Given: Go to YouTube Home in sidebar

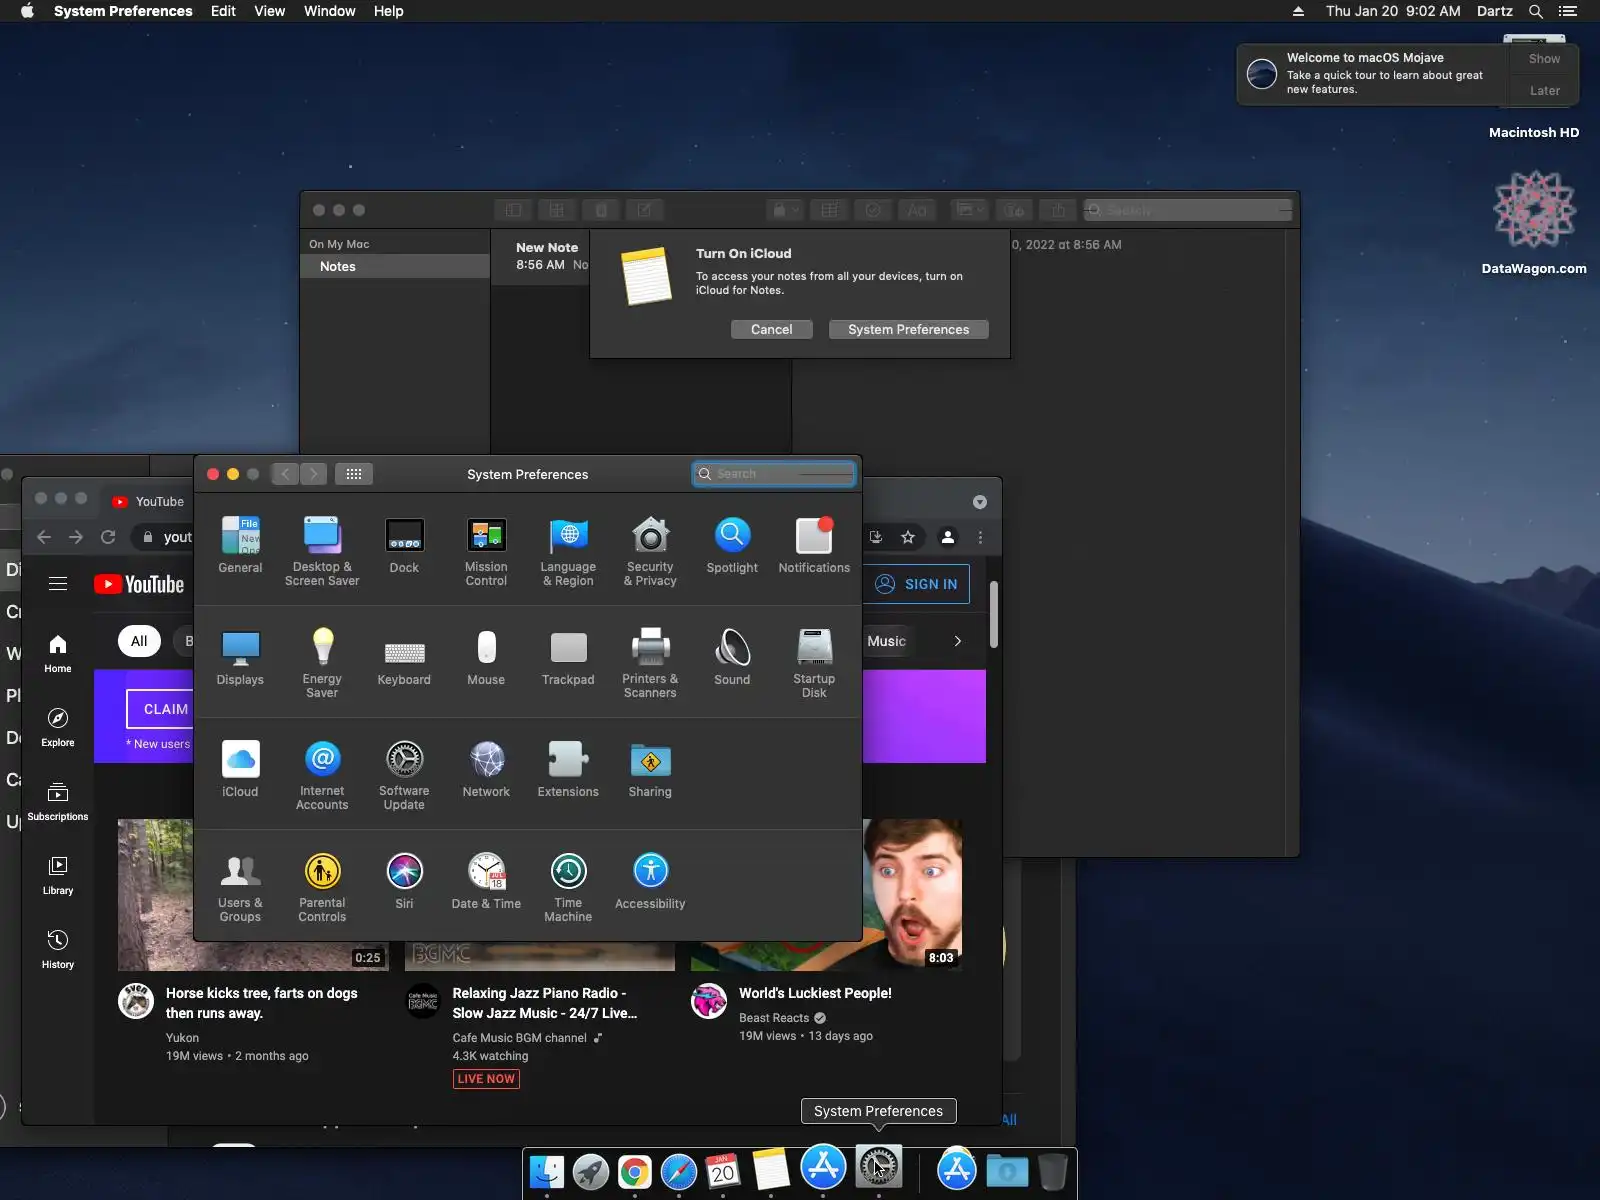Looking at the screenshot, I should pos(58,654).
